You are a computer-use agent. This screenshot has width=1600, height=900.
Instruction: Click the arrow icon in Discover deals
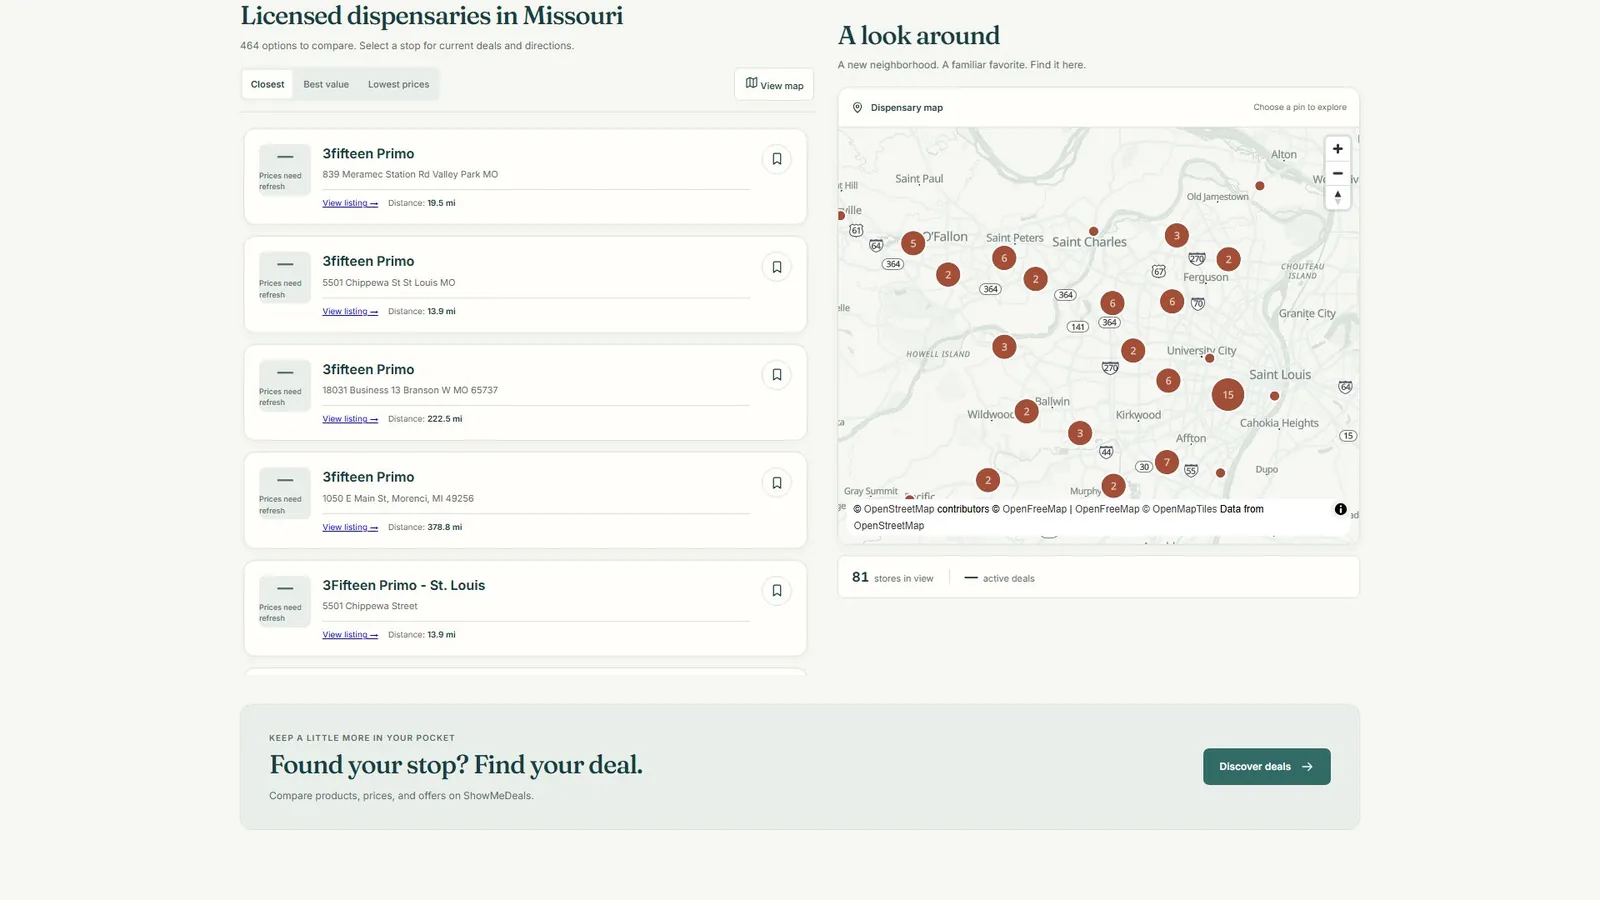click(x=1307, y=767)
